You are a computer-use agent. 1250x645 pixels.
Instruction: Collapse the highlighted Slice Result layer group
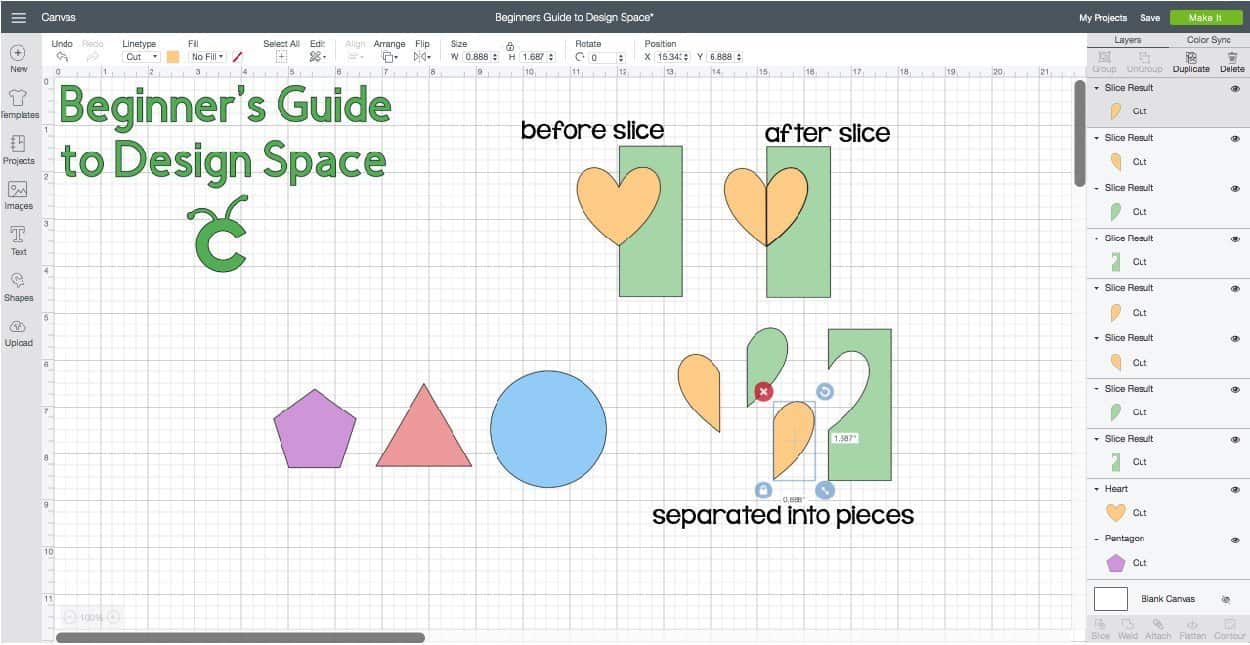point(1097,88)
